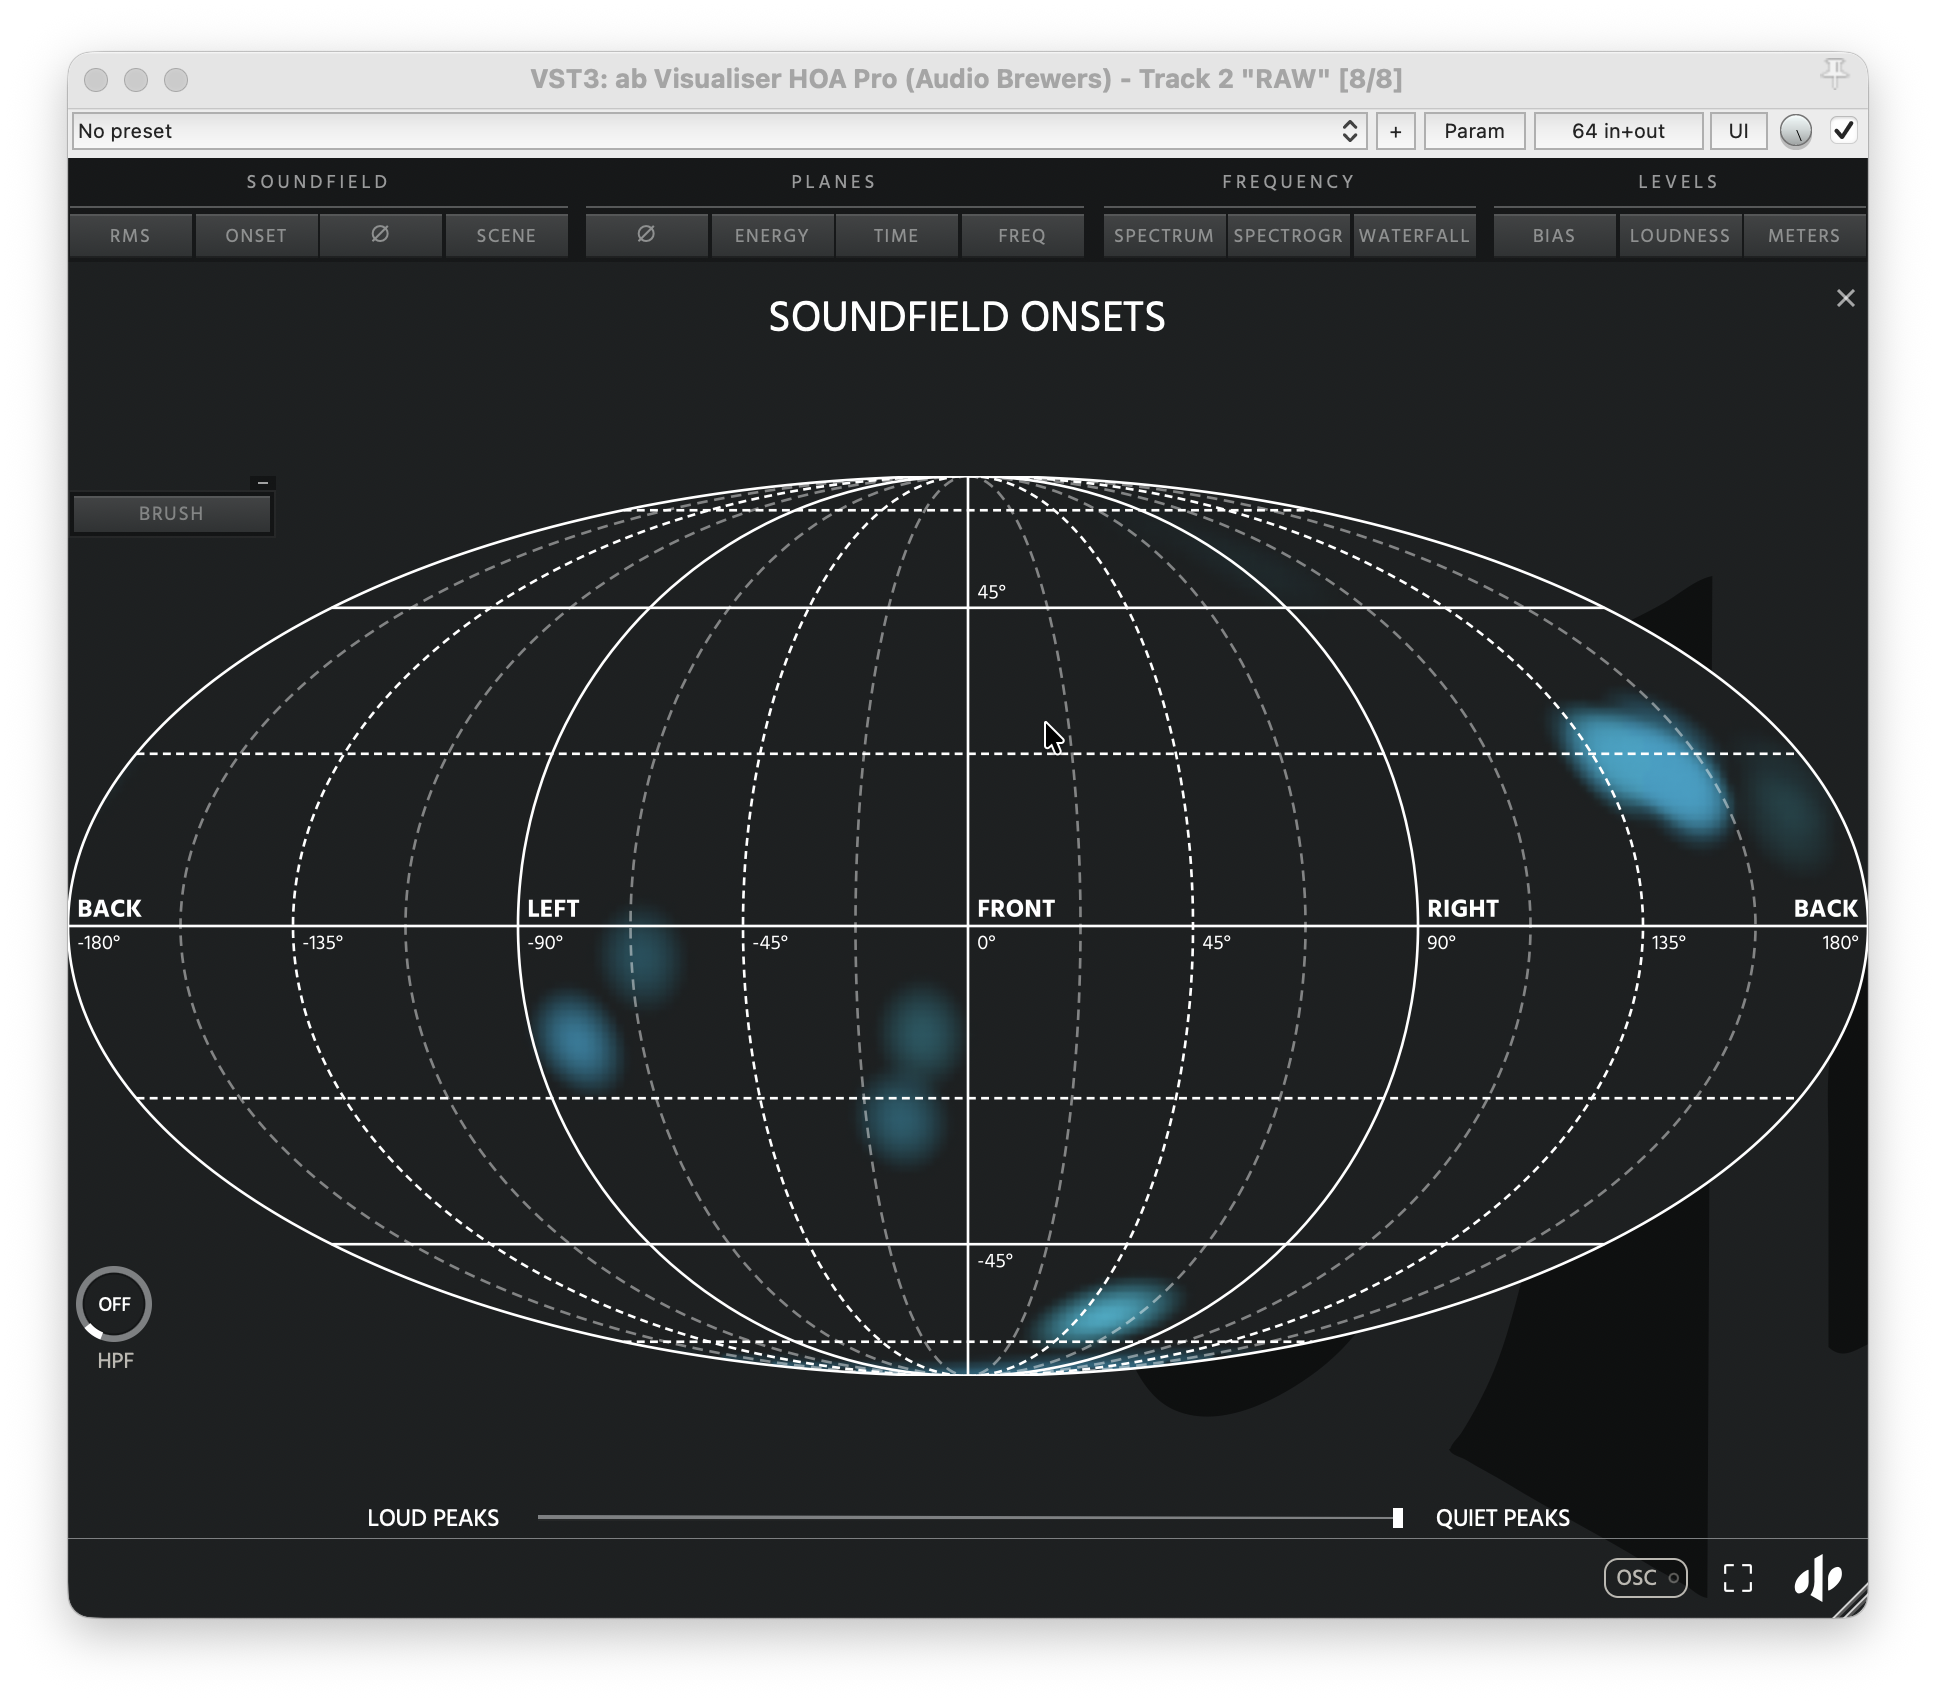Click the FRONT 0° label on the map
This screenshot has height=1702, width=1936.
point(1015,908)
